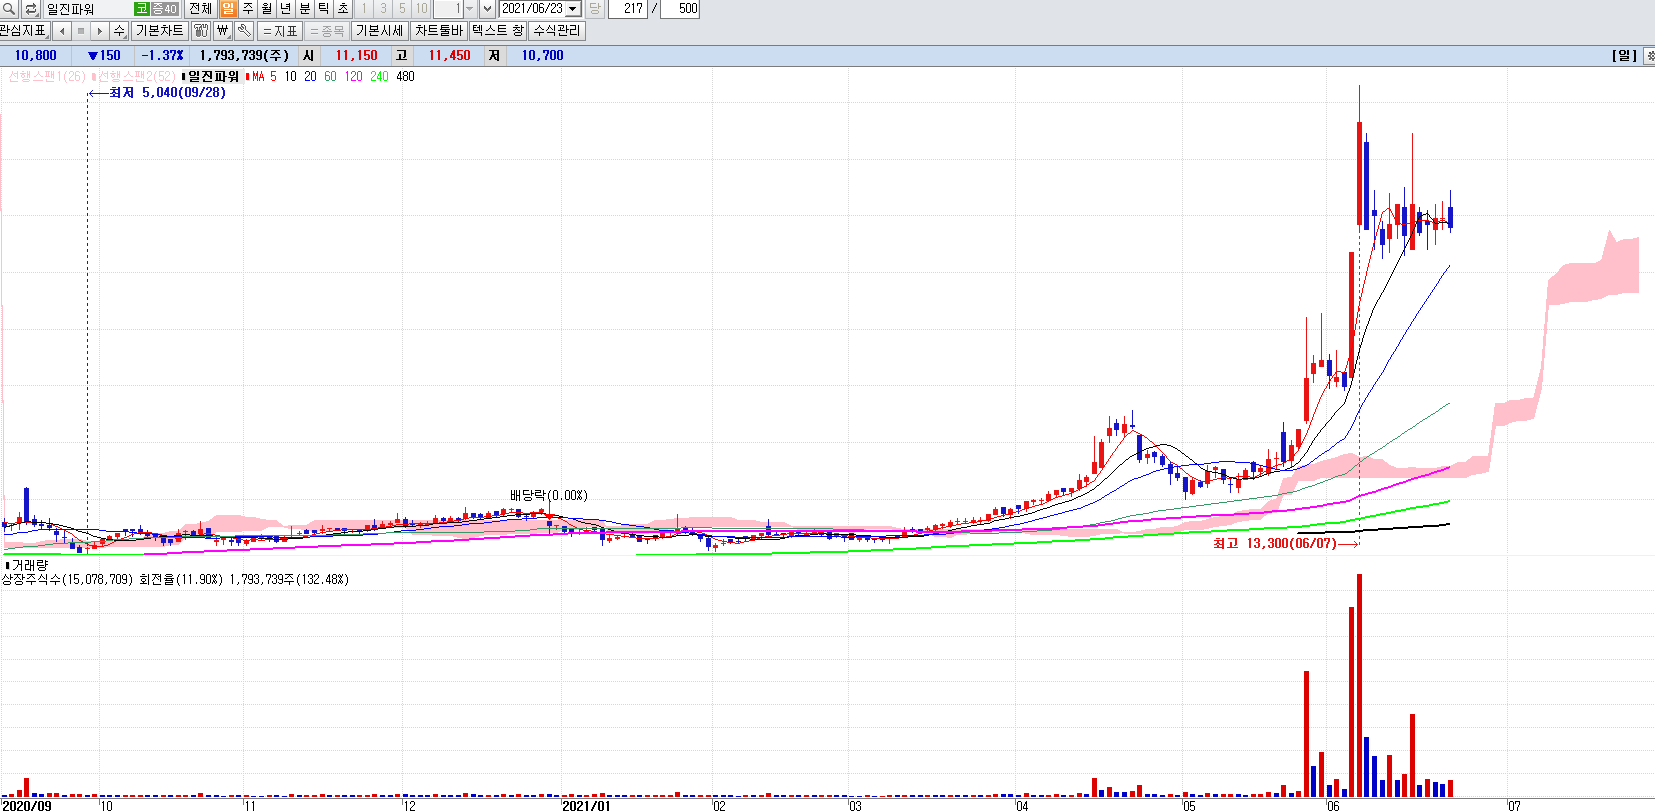Click the 당 button next to date
Viewport: 1655px width, 812px height.
click(595, 9)
